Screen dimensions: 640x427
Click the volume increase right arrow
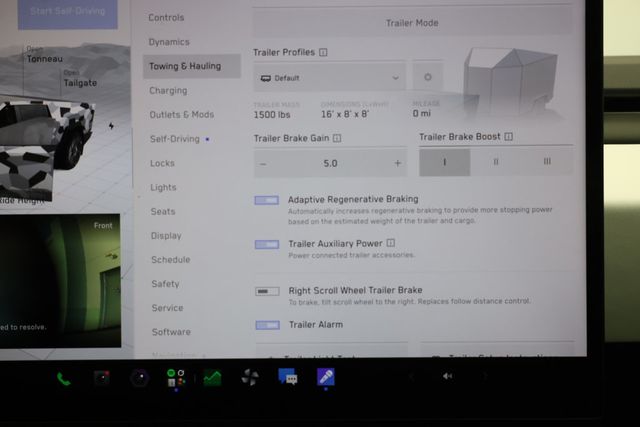485,376
